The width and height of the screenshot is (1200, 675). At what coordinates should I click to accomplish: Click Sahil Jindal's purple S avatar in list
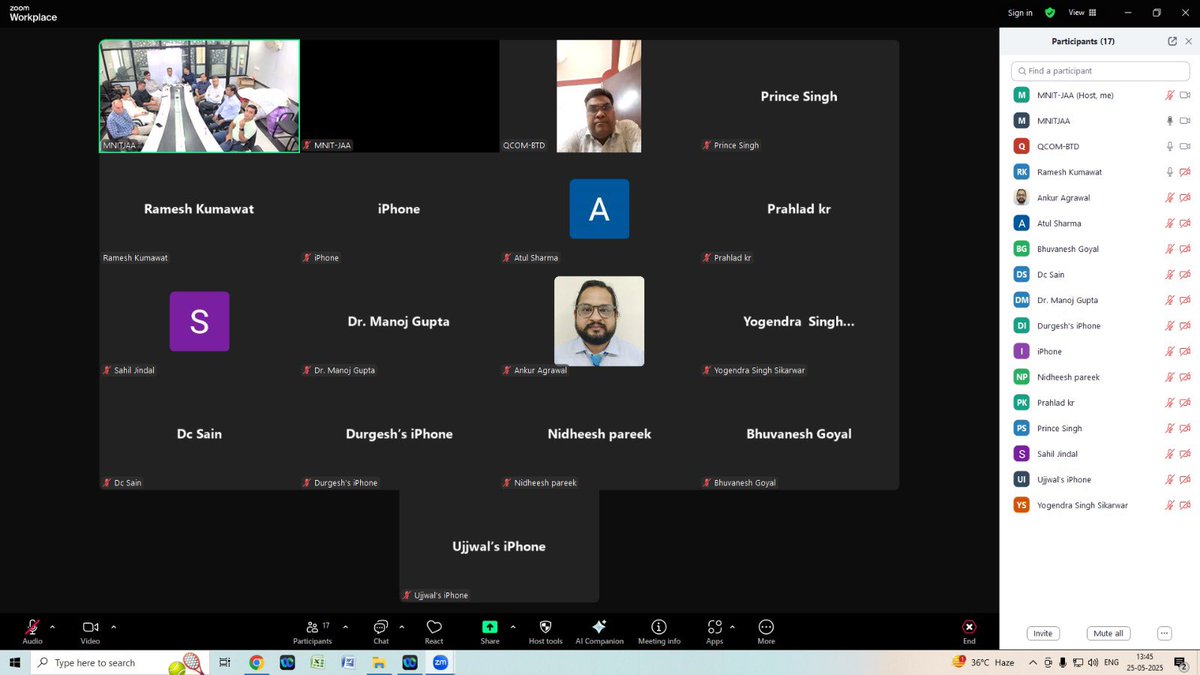pyautogui.click(x=1021, y=454)
